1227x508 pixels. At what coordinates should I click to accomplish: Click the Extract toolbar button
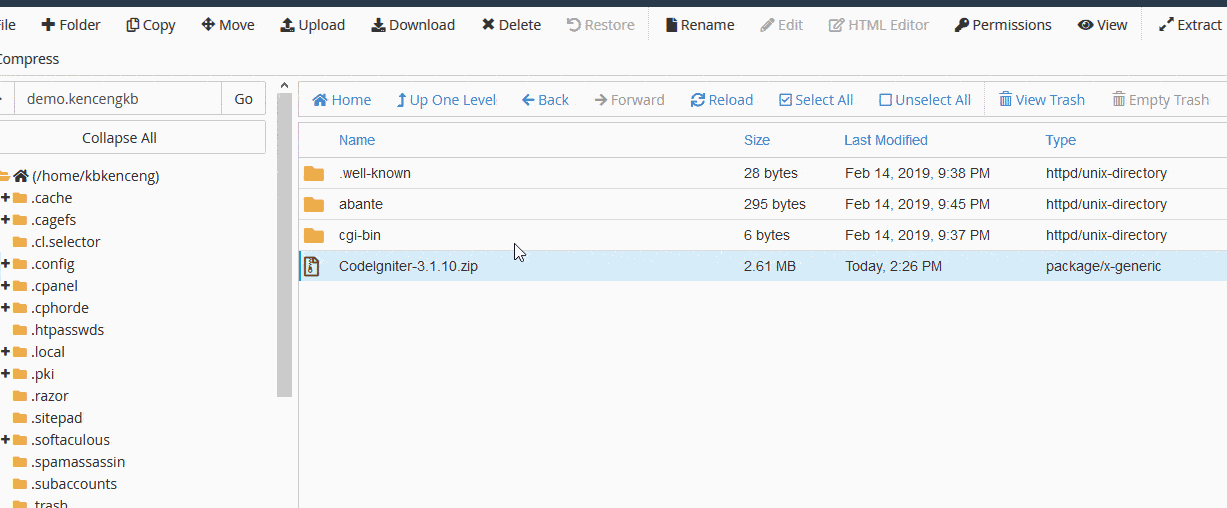point(1190,25)
